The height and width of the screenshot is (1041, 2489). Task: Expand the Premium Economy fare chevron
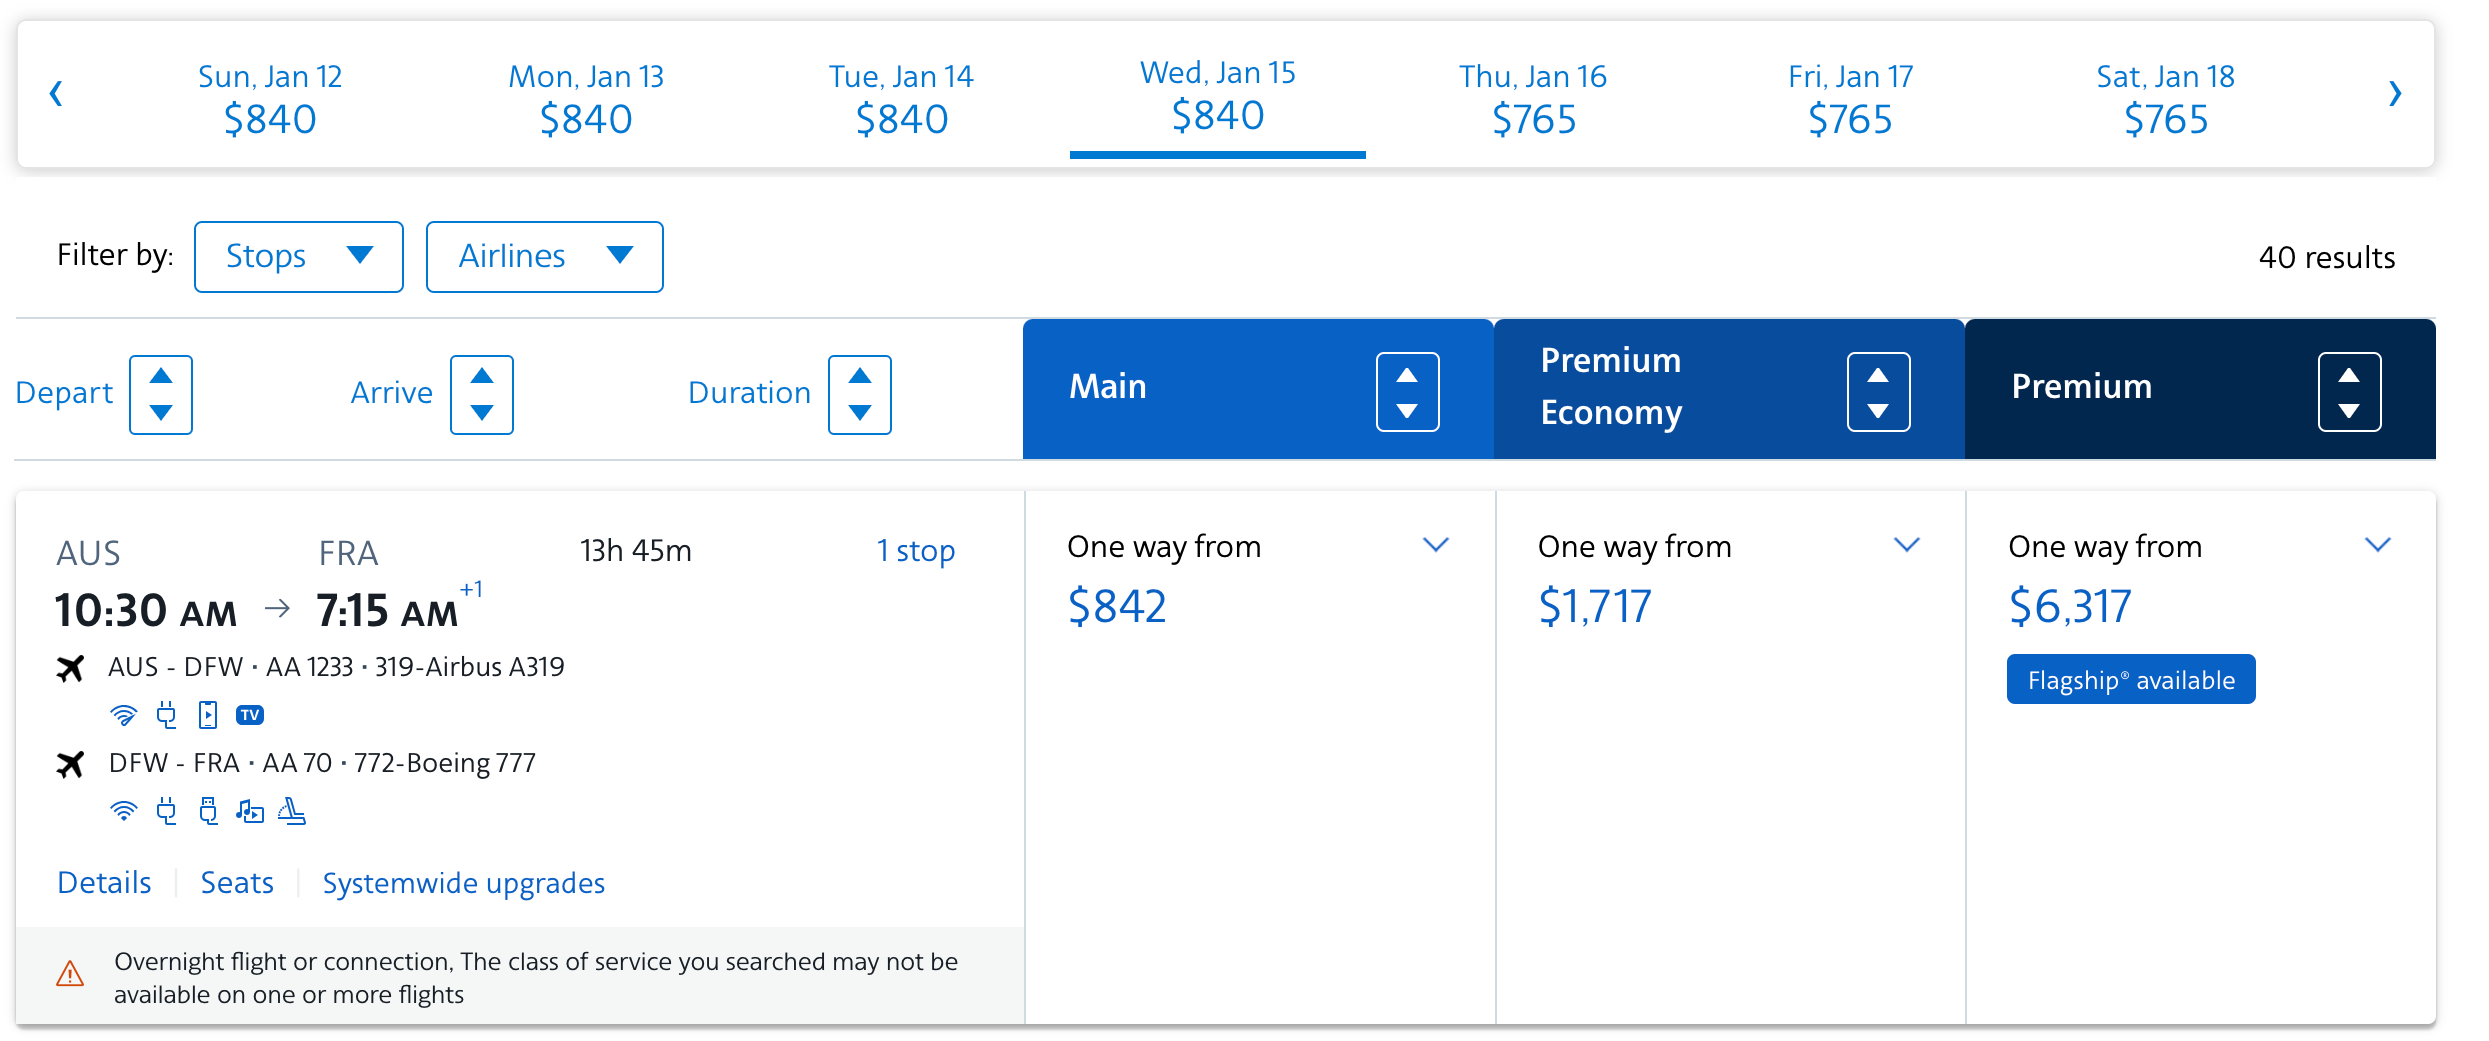coord(1906,545)
